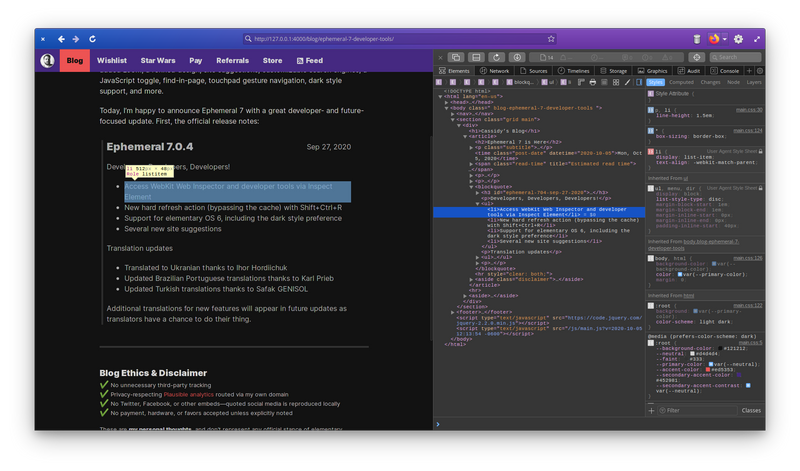Go back with the browser back arrow
The image size is (800, 471).
click(61, 39)
